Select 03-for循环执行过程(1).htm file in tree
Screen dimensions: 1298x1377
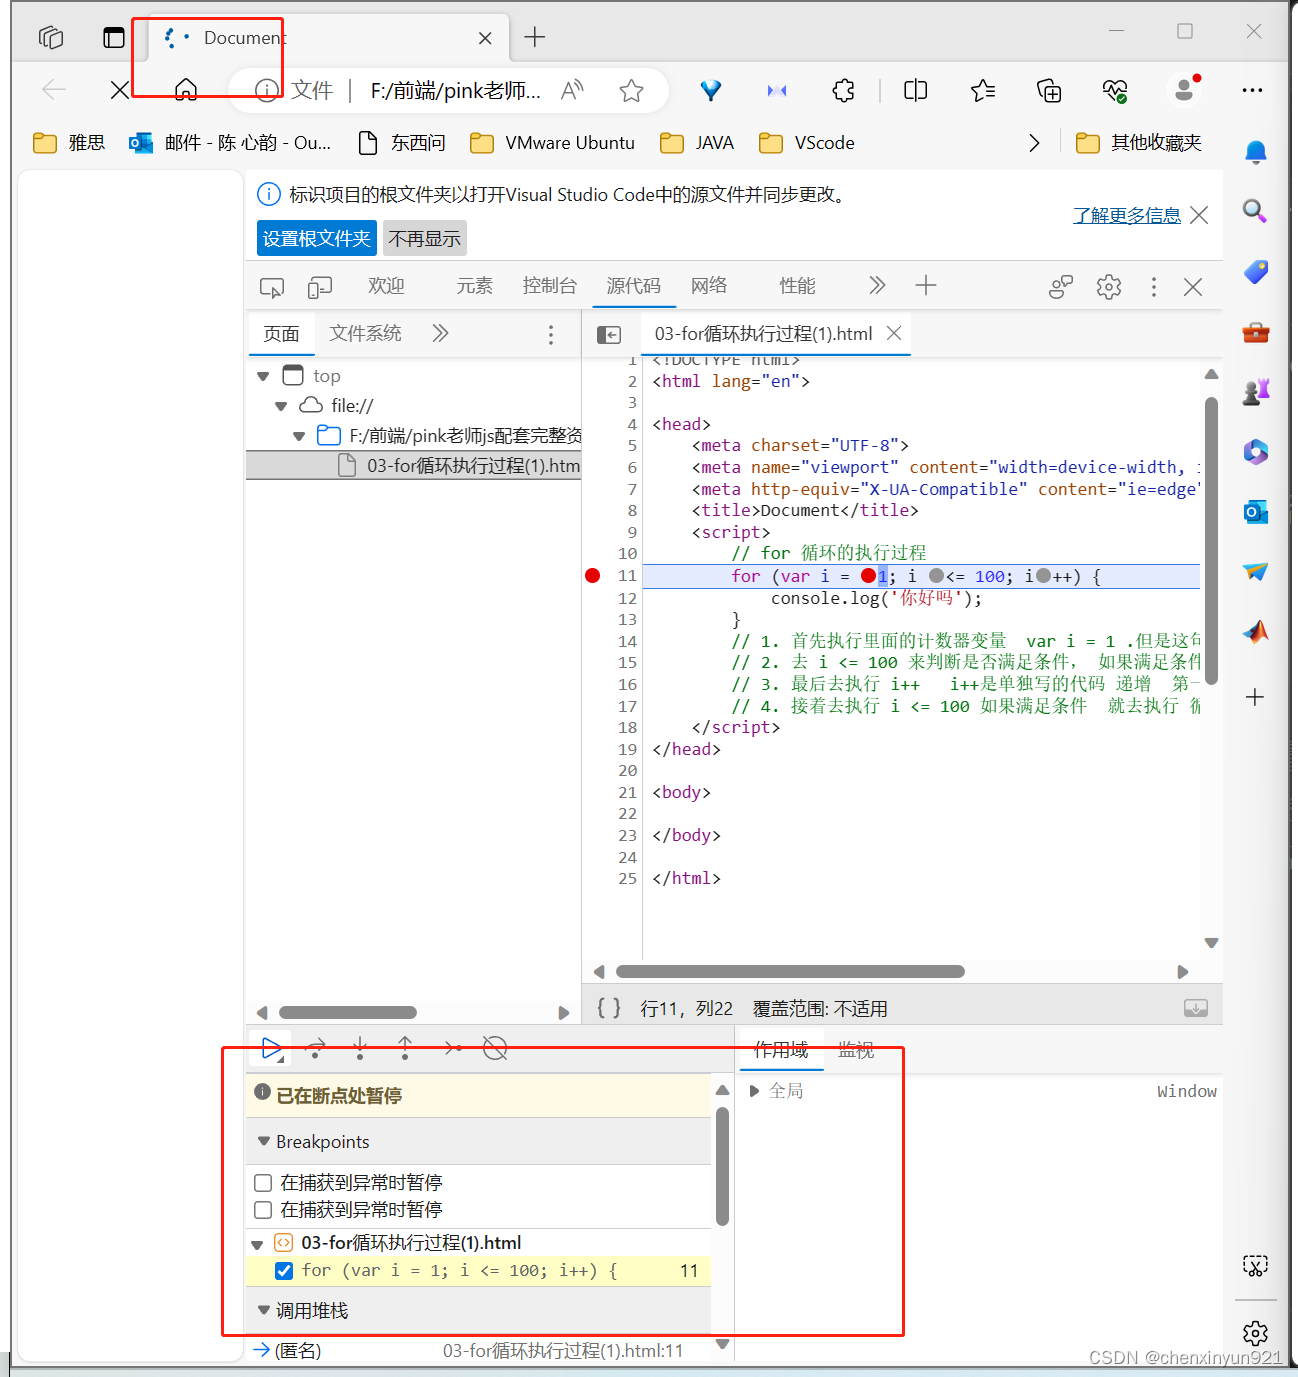point(413,466)
